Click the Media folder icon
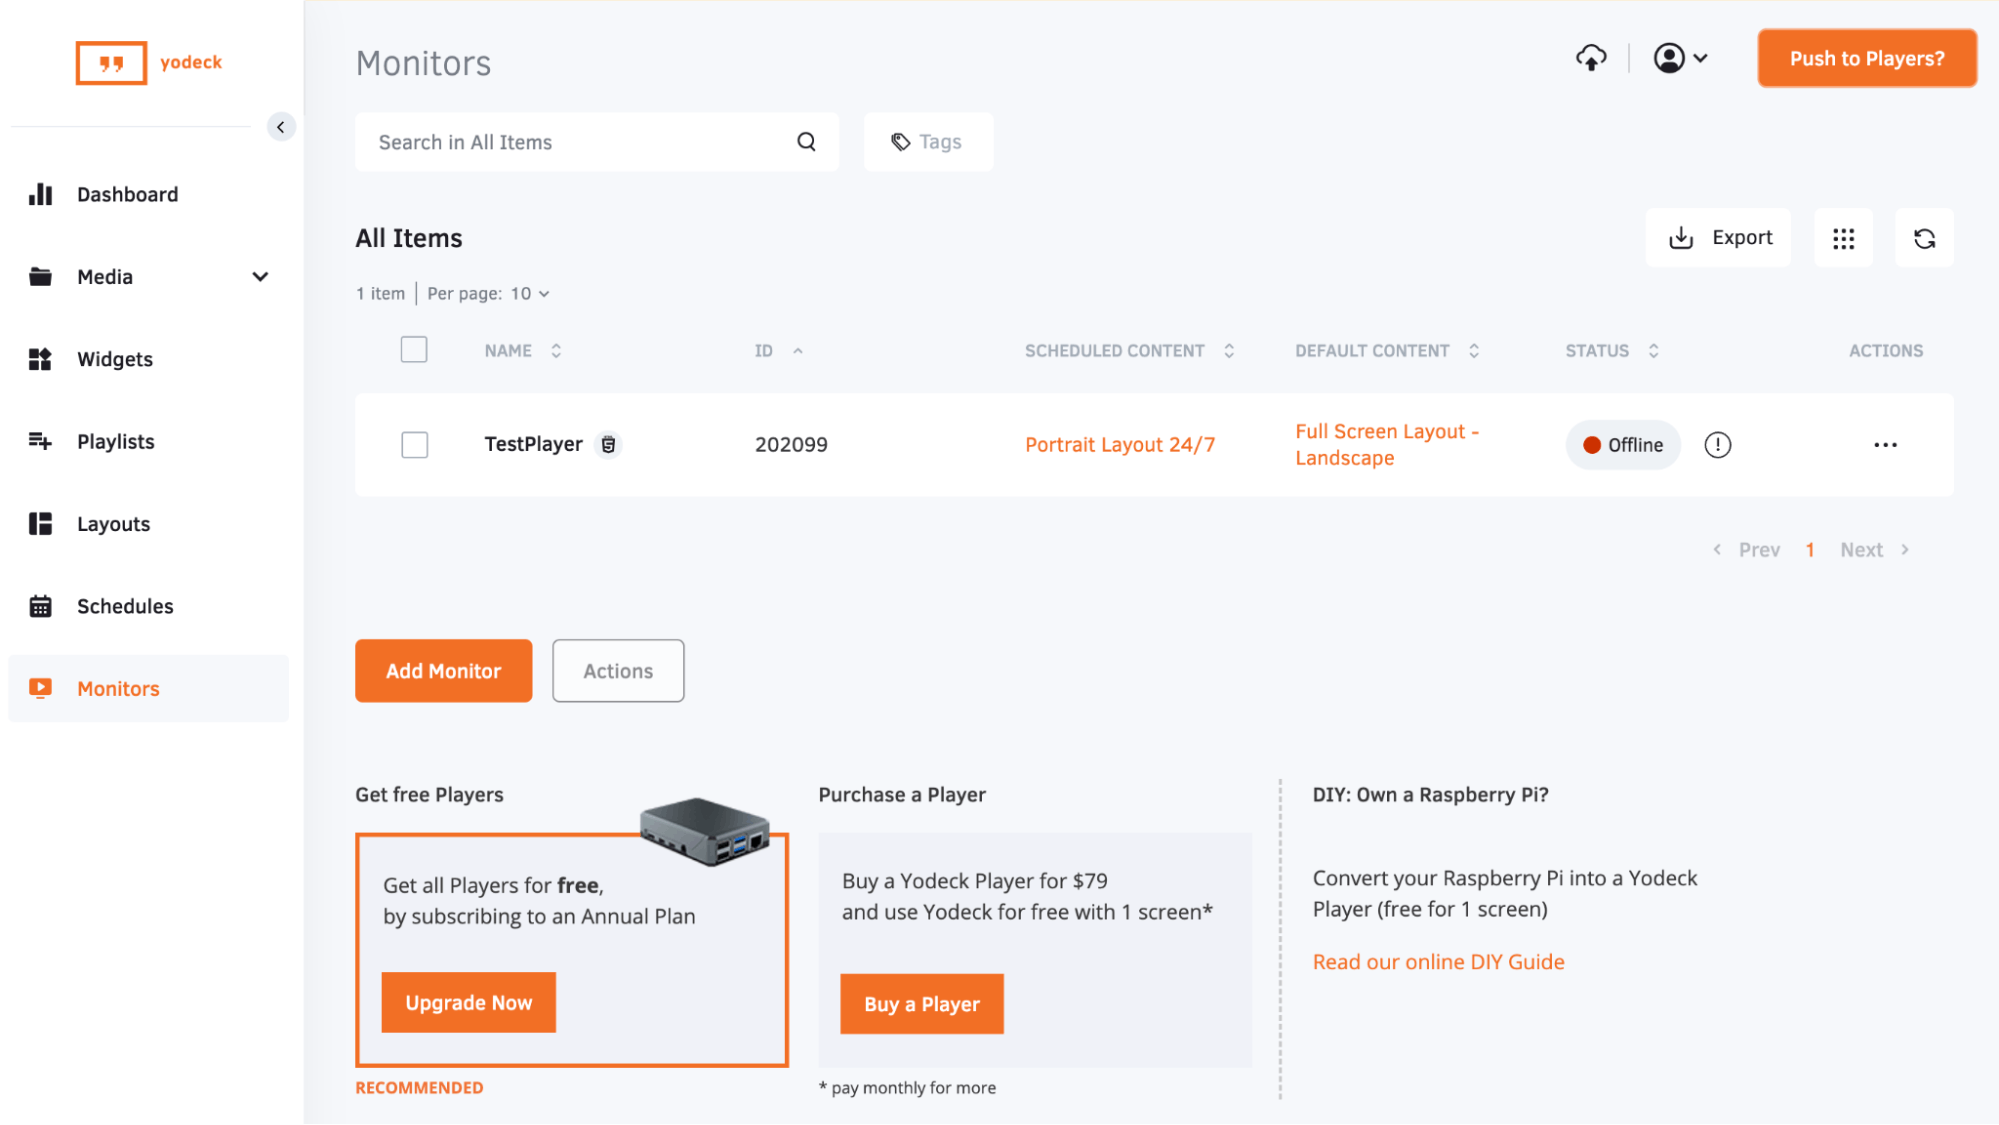Screen dimensions: 1999x1125 coord(40,277)
